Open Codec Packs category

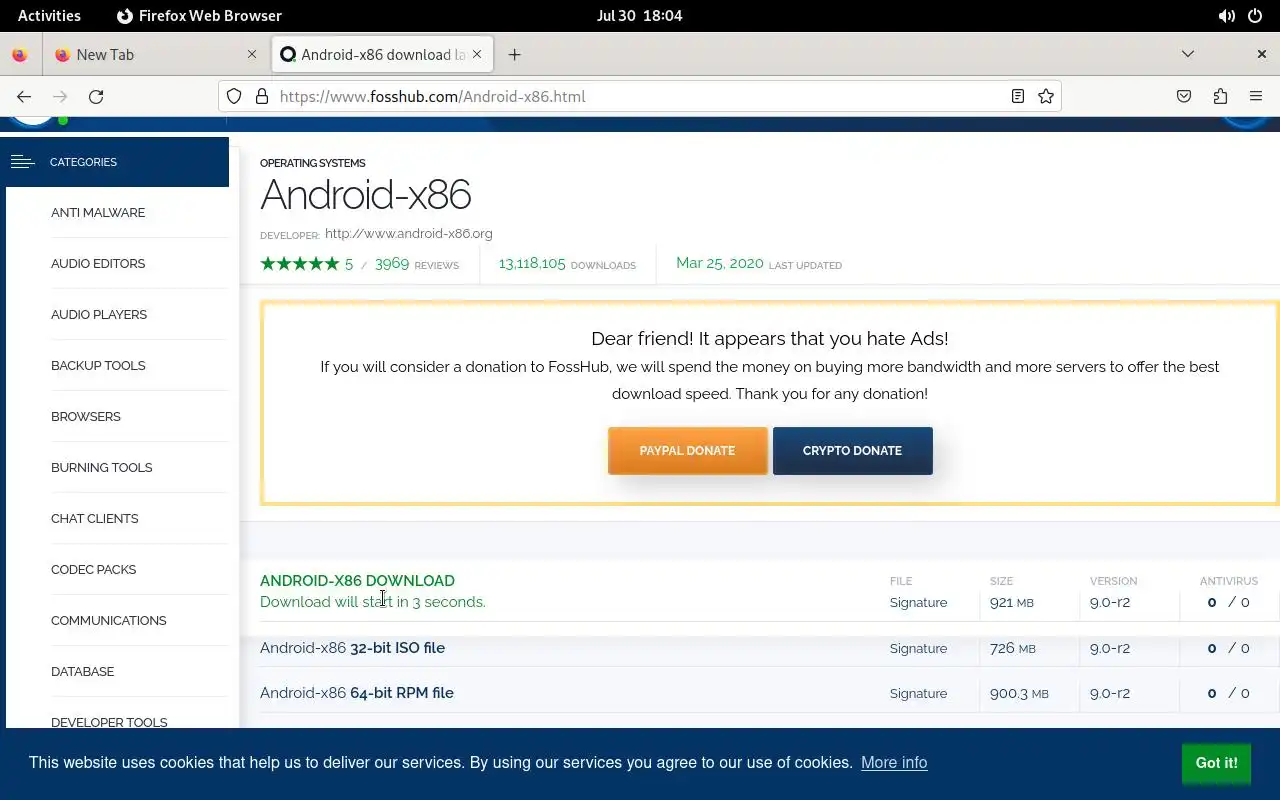(94, 570)
